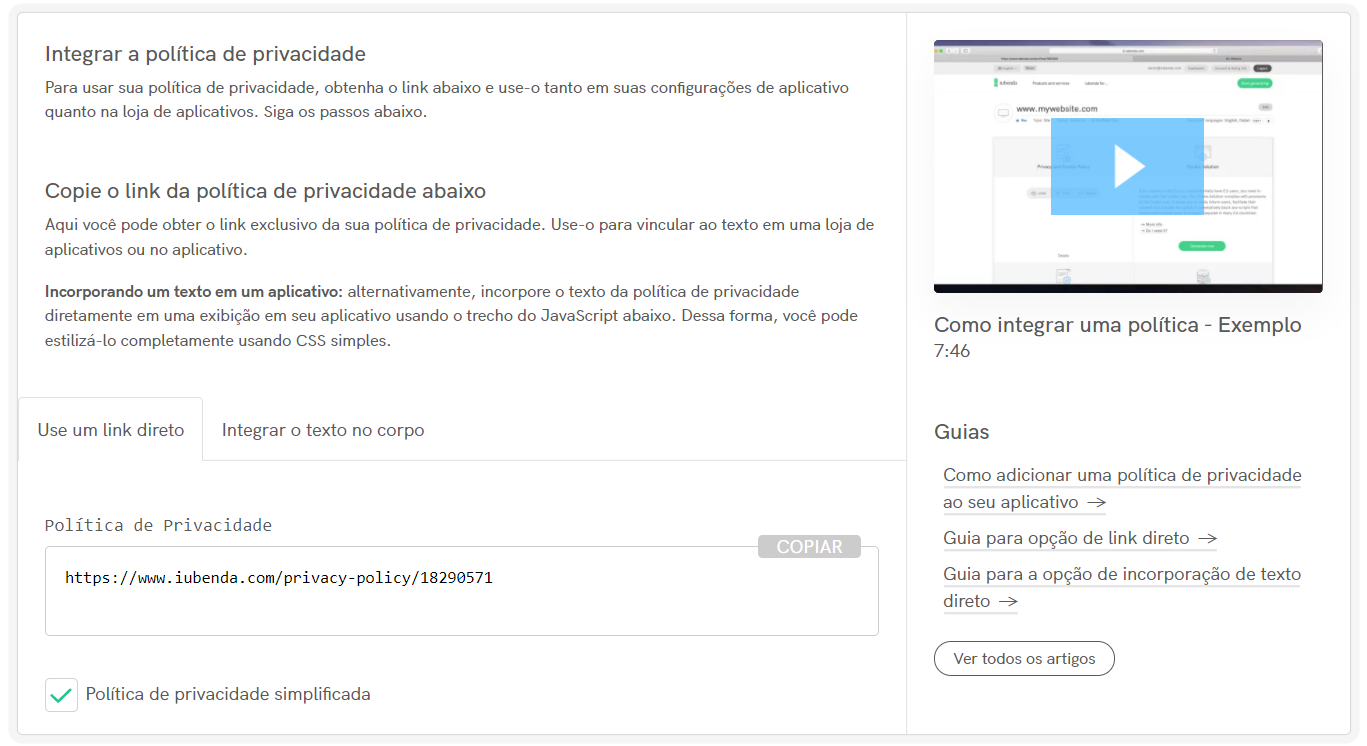Screen dimensions: 1367x746
Task: Click the "Guias" section heading
Action: point(961,432)
